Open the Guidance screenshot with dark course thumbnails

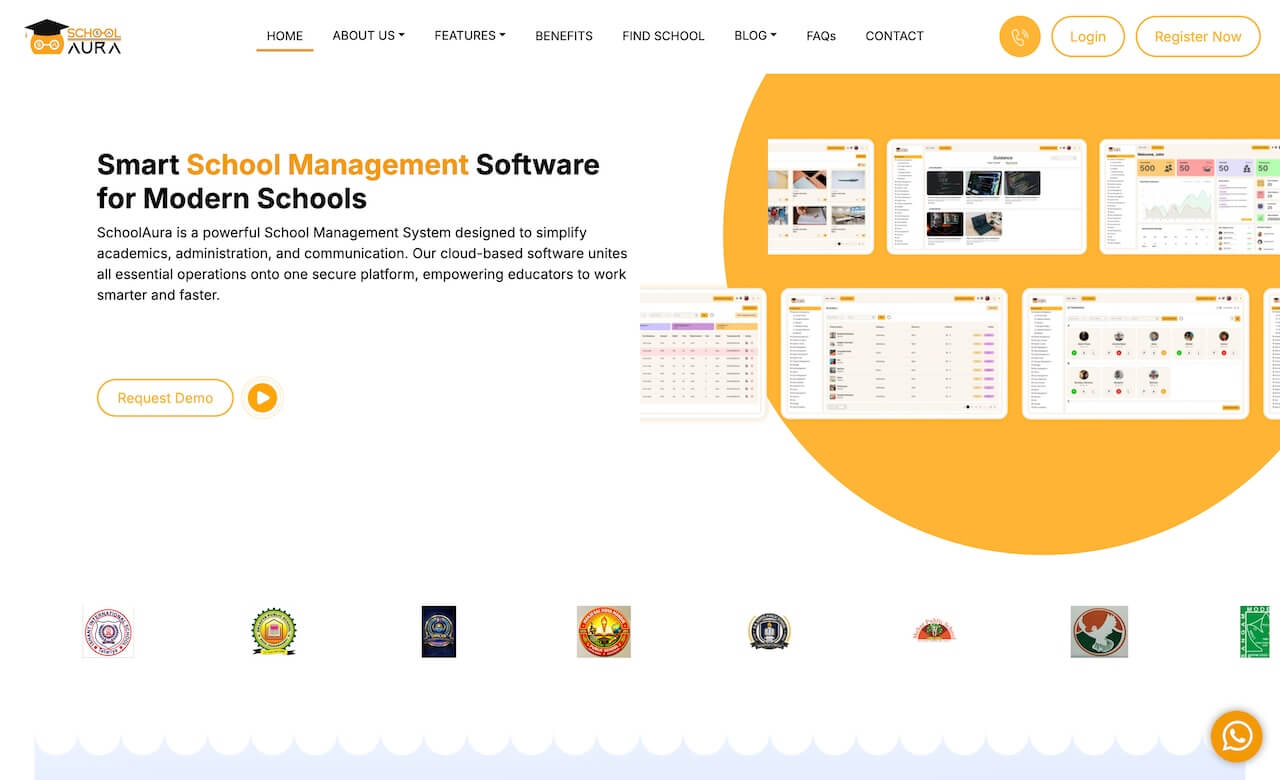[x=986, y=196]
